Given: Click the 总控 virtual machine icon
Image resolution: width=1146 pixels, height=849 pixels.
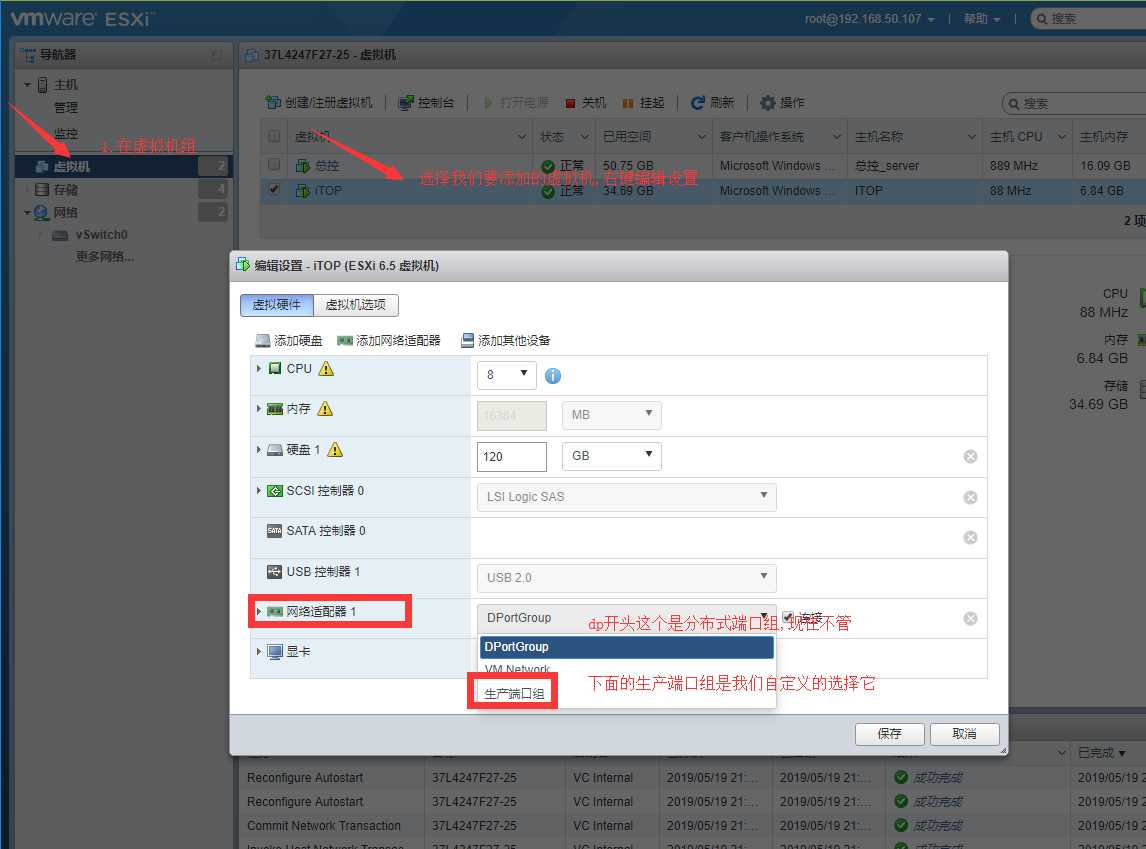Looking at the screenshot, I should pos(303,166).
